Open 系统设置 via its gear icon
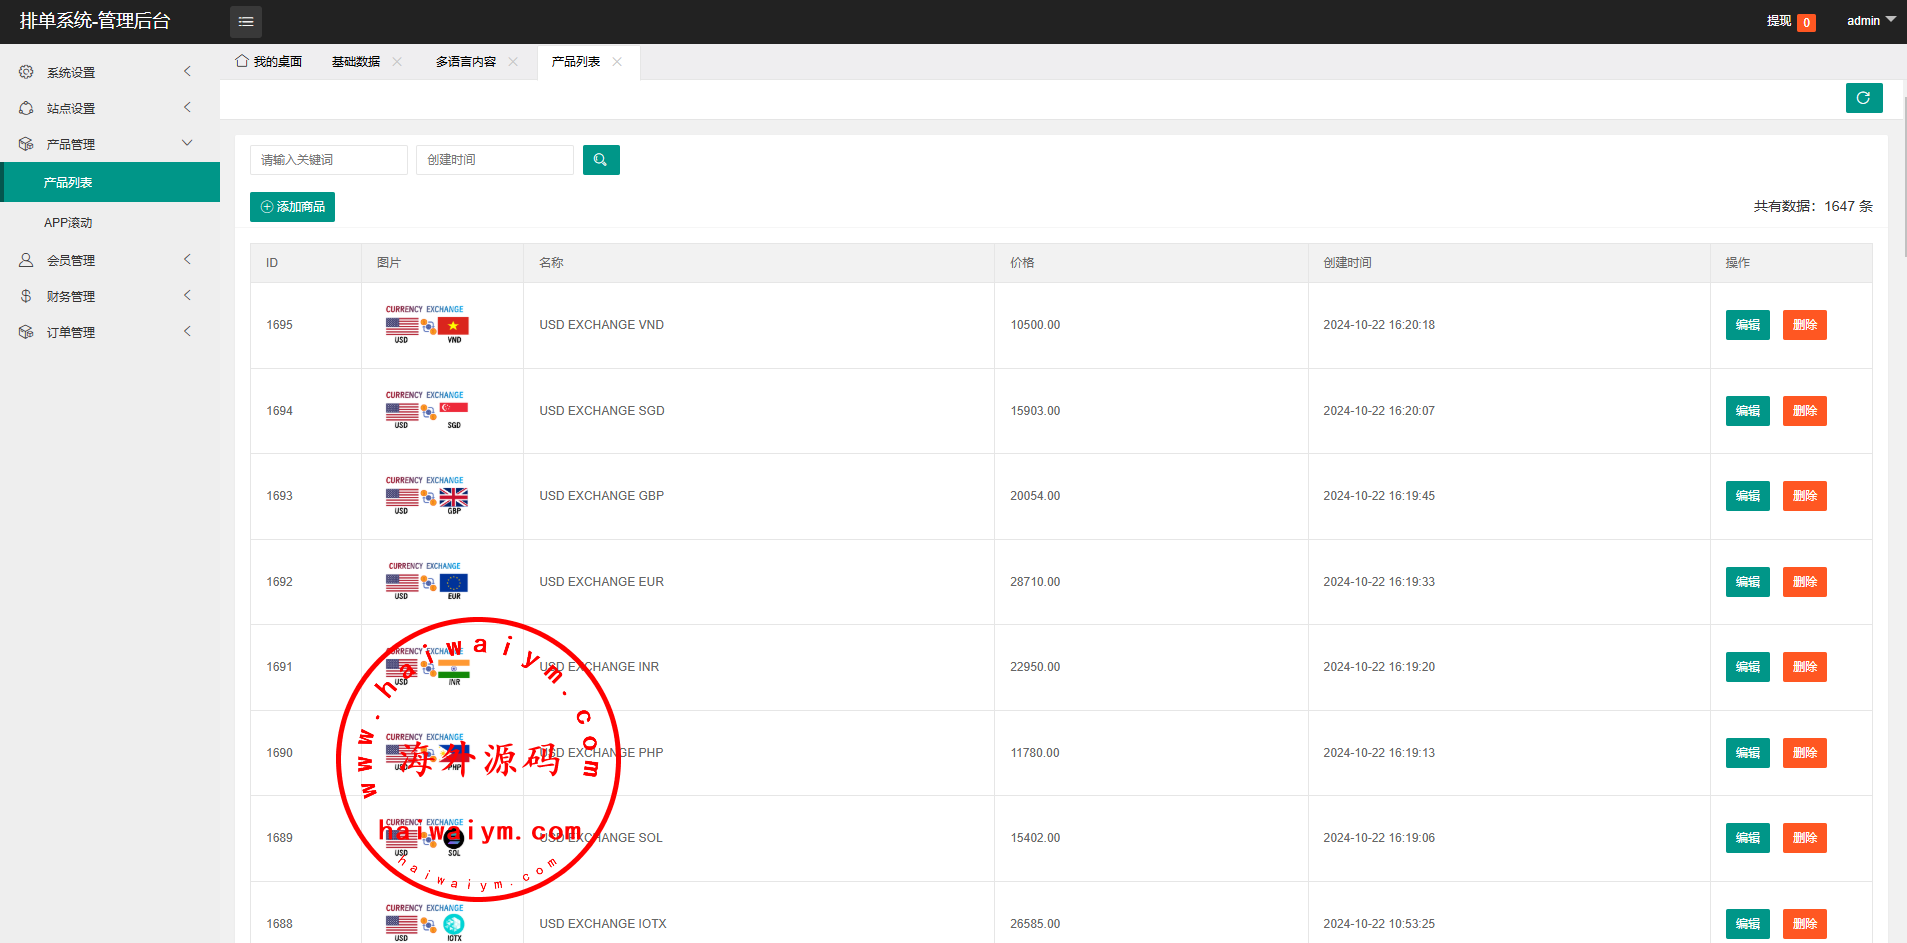 point(26,72)
